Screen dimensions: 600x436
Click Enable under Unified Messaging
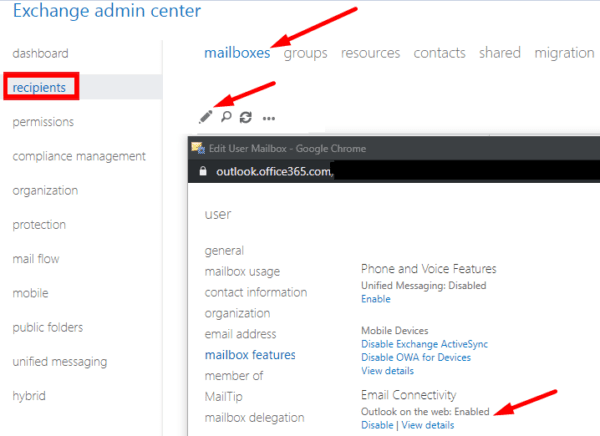click(376, 299)
